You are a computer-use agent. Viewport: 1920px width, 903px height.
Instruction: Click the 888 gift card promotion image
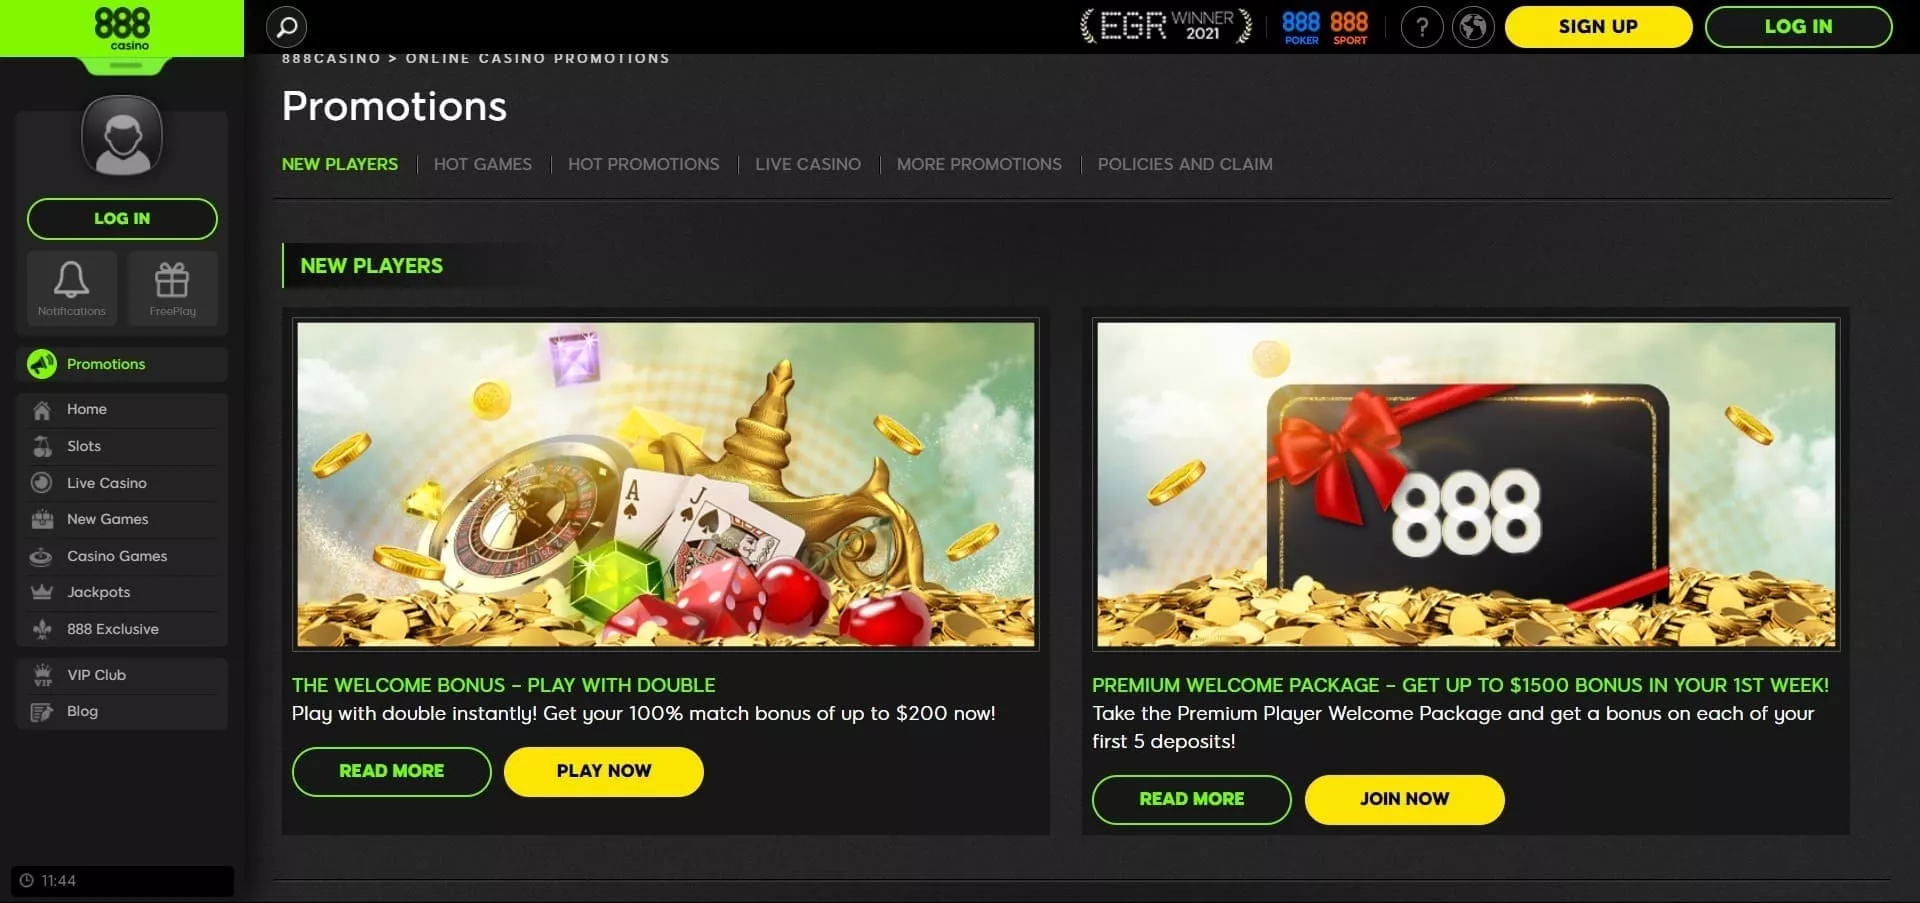point(1466,484)
